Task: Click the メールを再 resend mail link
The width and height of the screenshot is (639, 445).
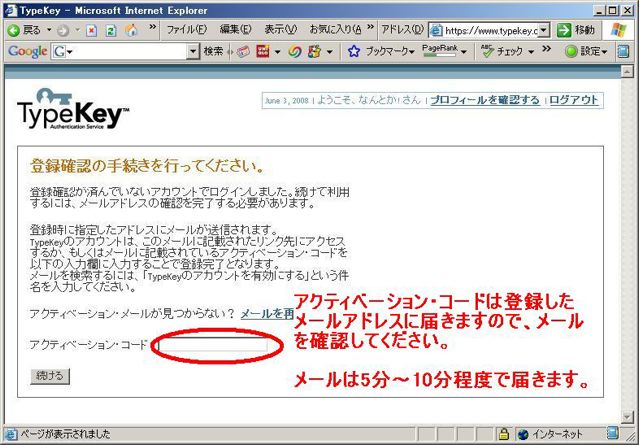Action: click(x=267, y=314)
